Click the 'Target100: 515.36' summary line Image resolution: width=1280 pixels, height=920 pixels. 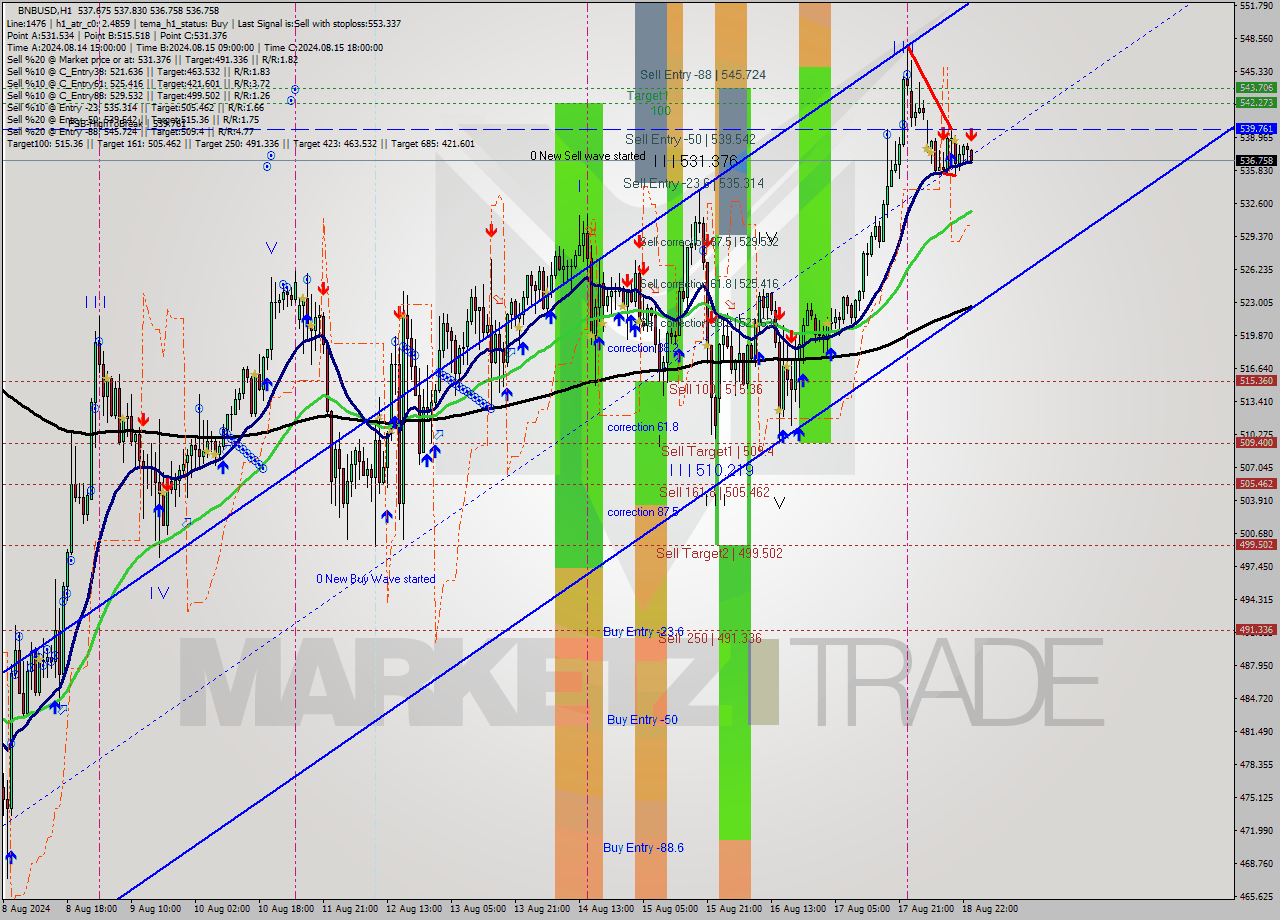(240, 143)
